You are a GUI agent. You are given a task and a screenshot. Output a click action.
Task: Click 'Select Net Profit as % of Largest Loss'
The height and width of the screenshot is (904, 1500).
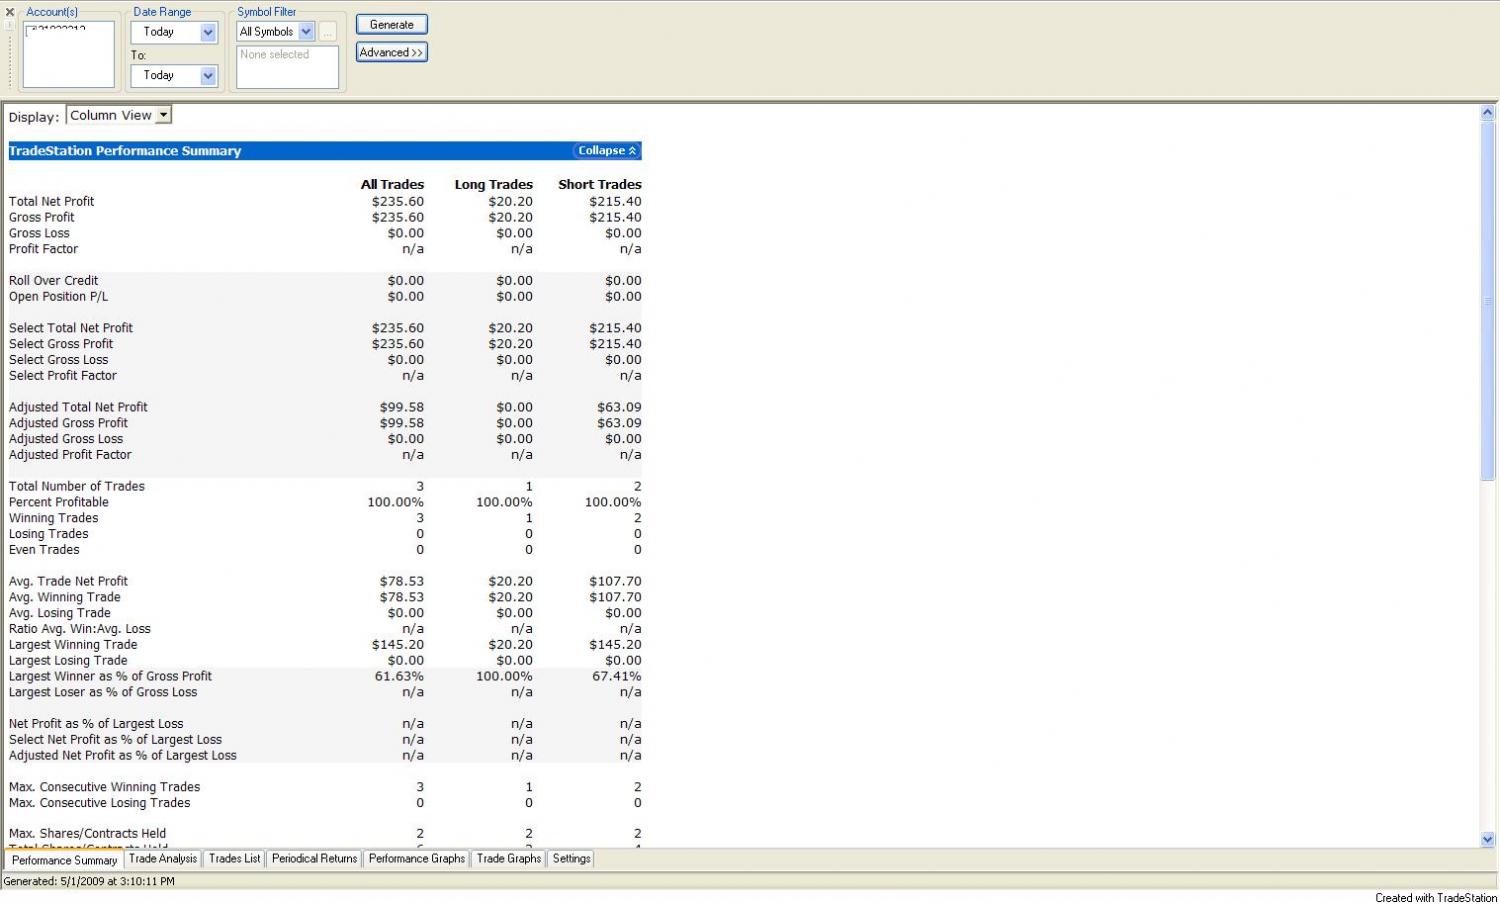pyautogui.click(x=115, y=740)
